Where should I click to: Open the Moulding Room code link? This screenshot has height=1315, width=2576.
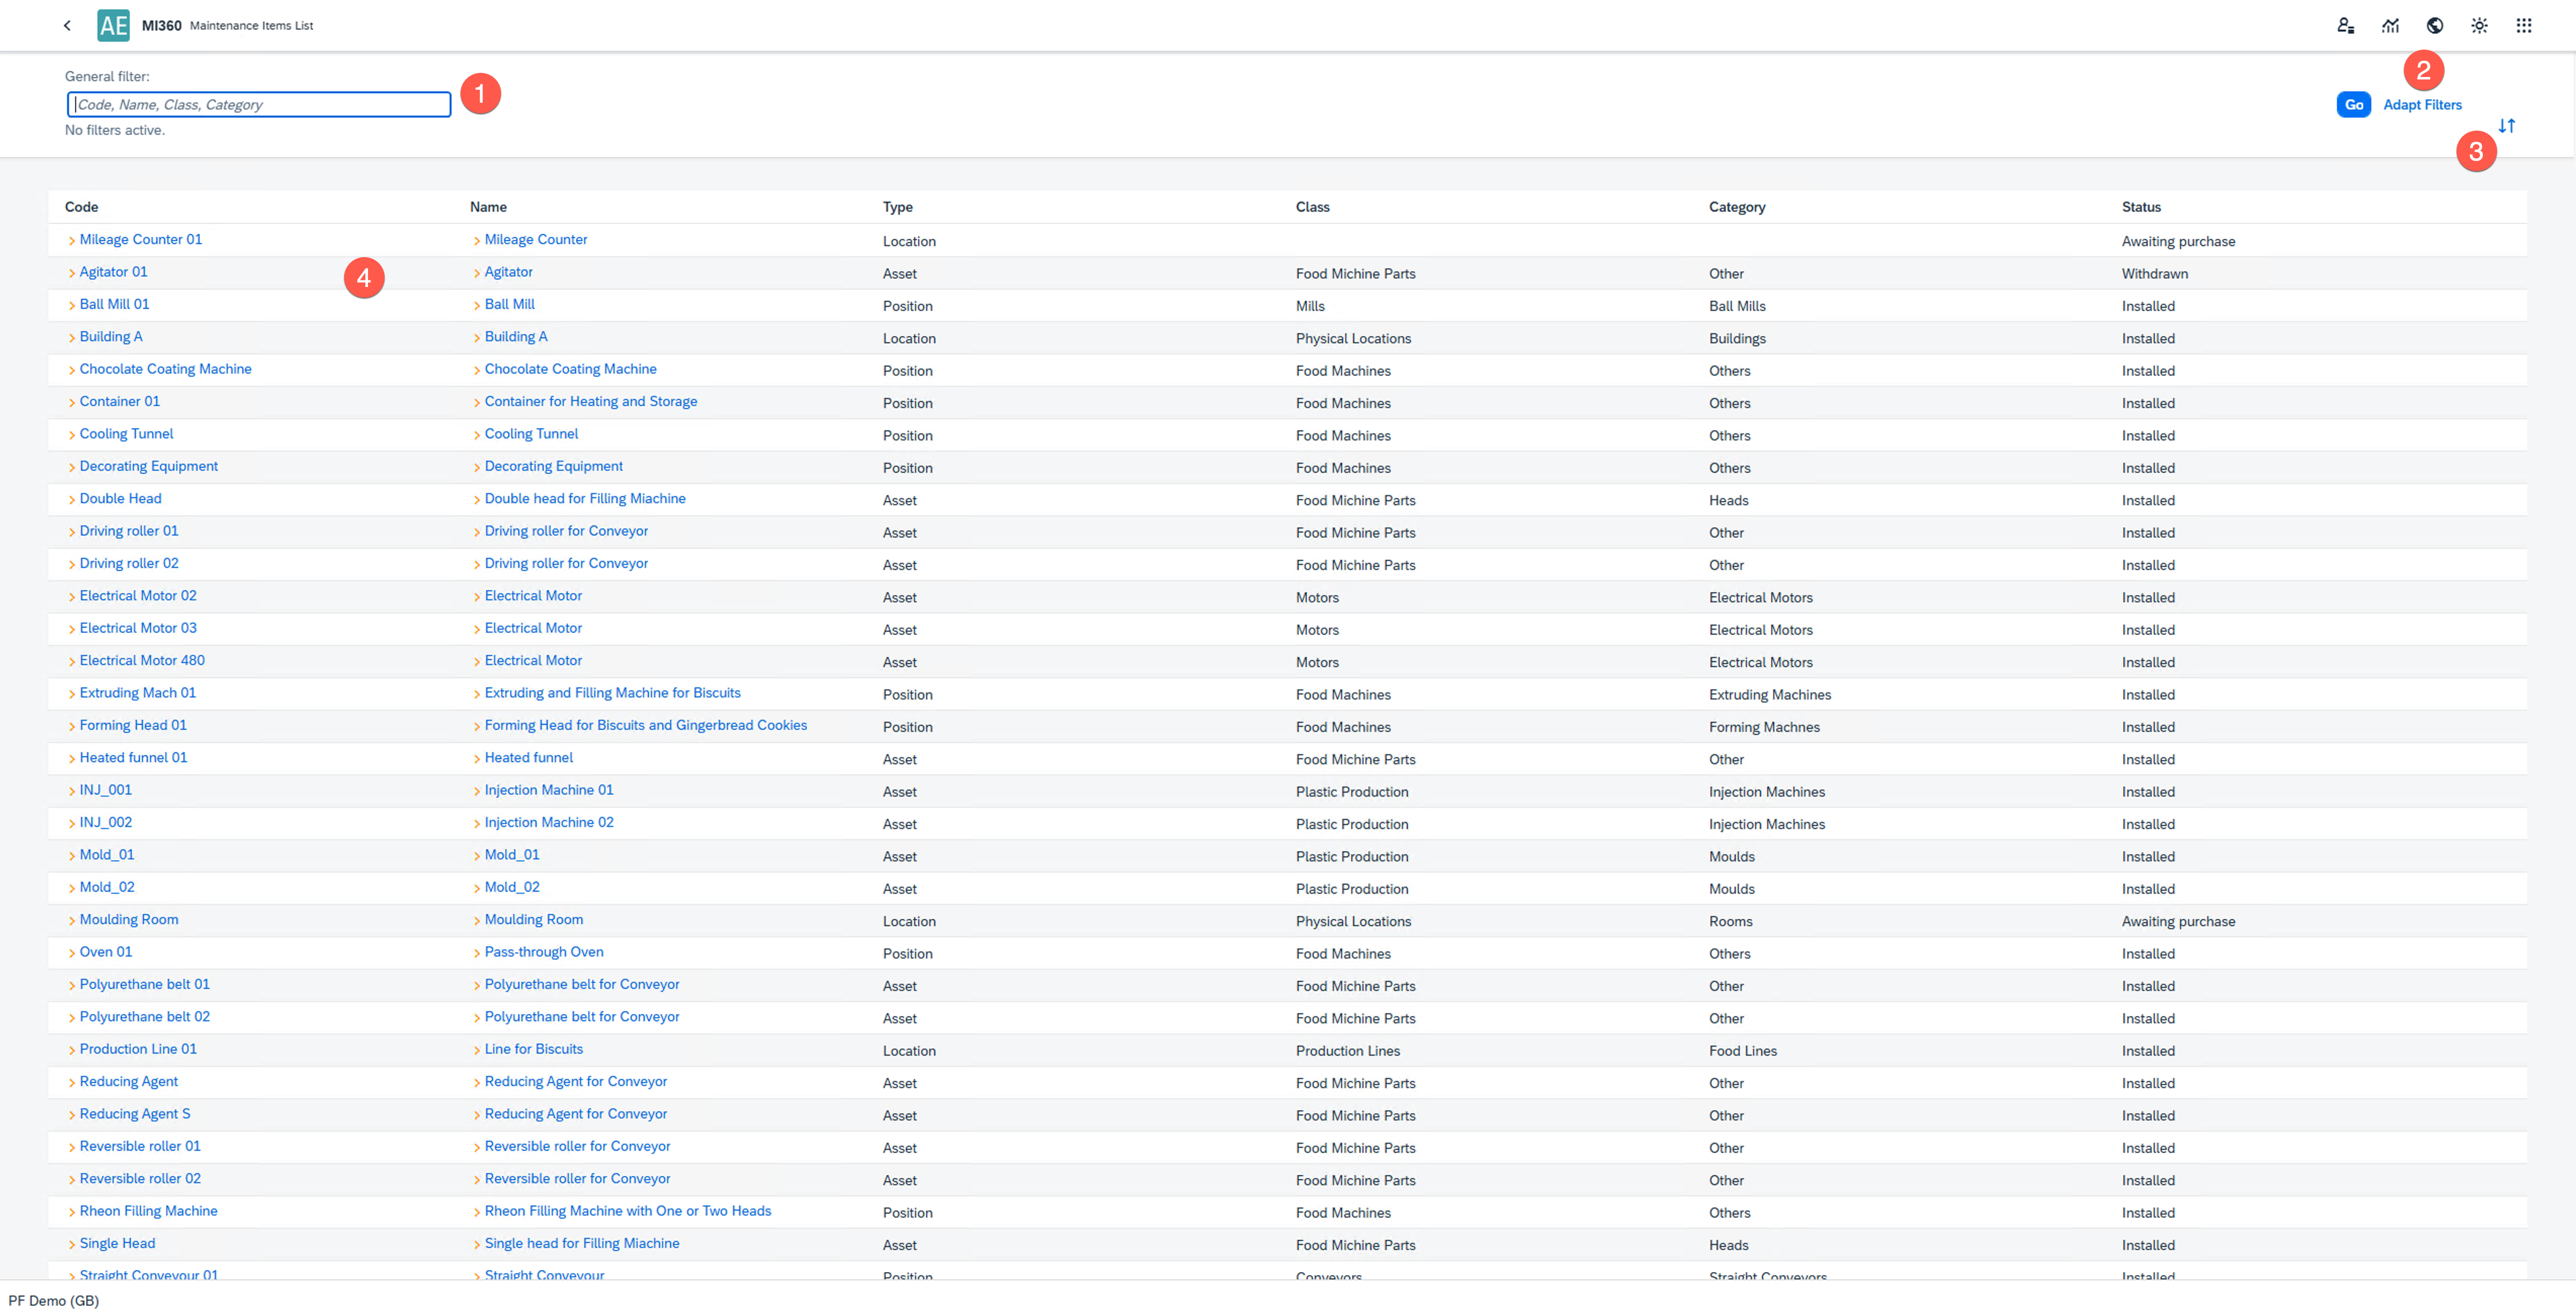coord(129,919)
